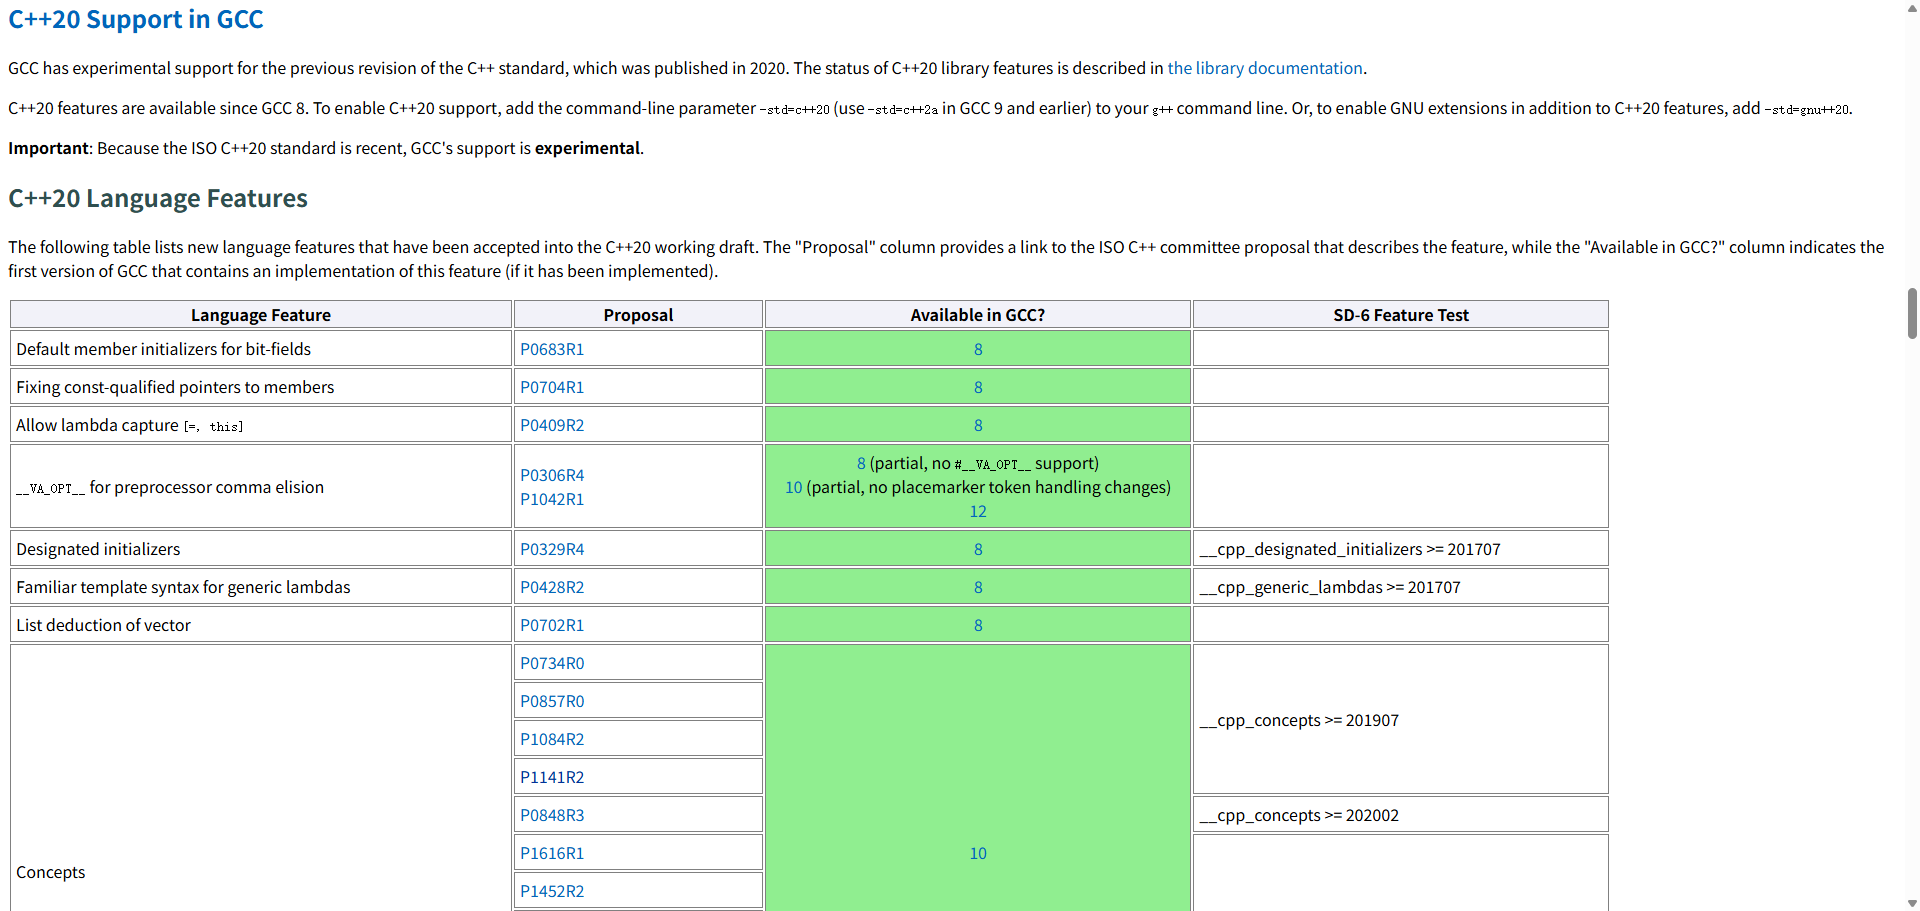The width and height of the screenshot is (1920, 911).
Task: Open proposal P0409R2 link
Action: pos(552,425)
